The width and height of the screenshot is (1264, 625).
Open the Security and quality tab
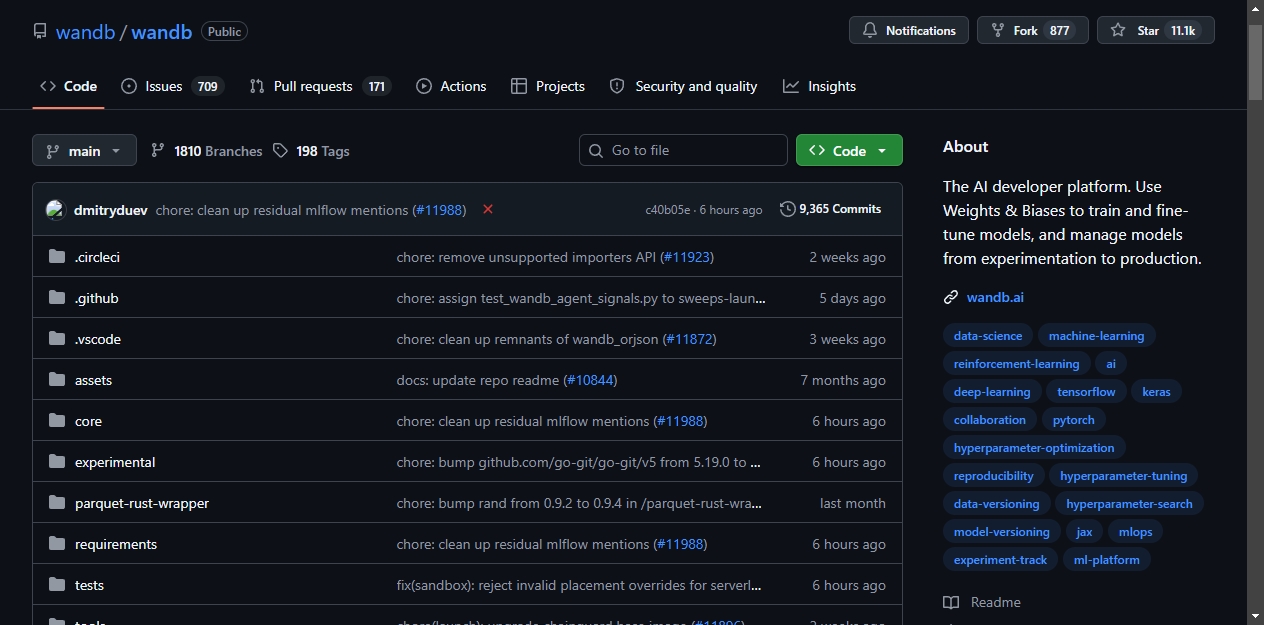click(683, 86)
